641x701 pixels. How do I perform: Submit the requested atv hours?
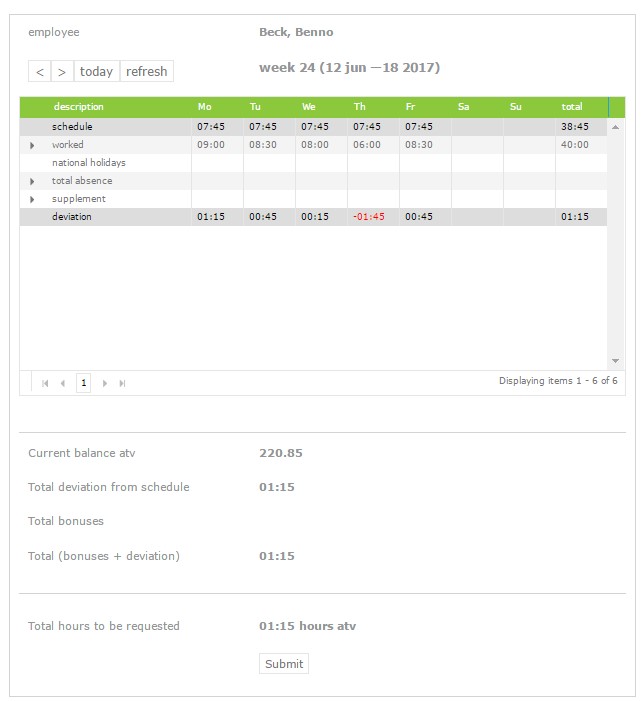coord(284,663)
